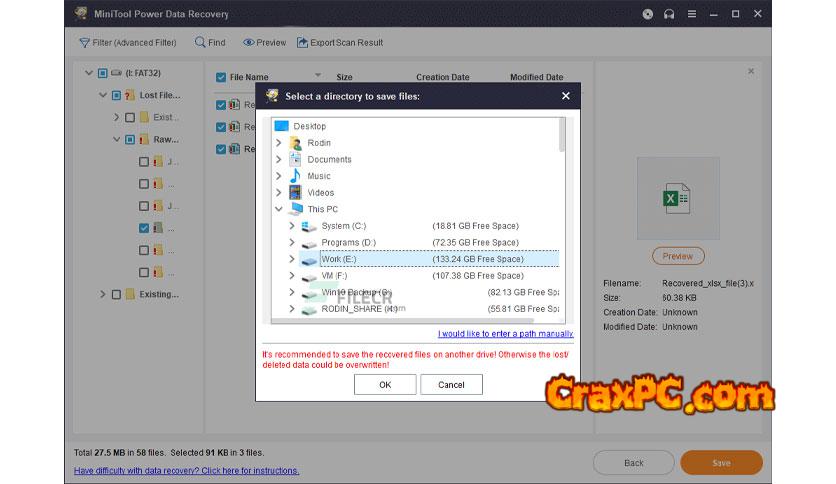Check the Existing... folder checkbox

click(116, 294)
